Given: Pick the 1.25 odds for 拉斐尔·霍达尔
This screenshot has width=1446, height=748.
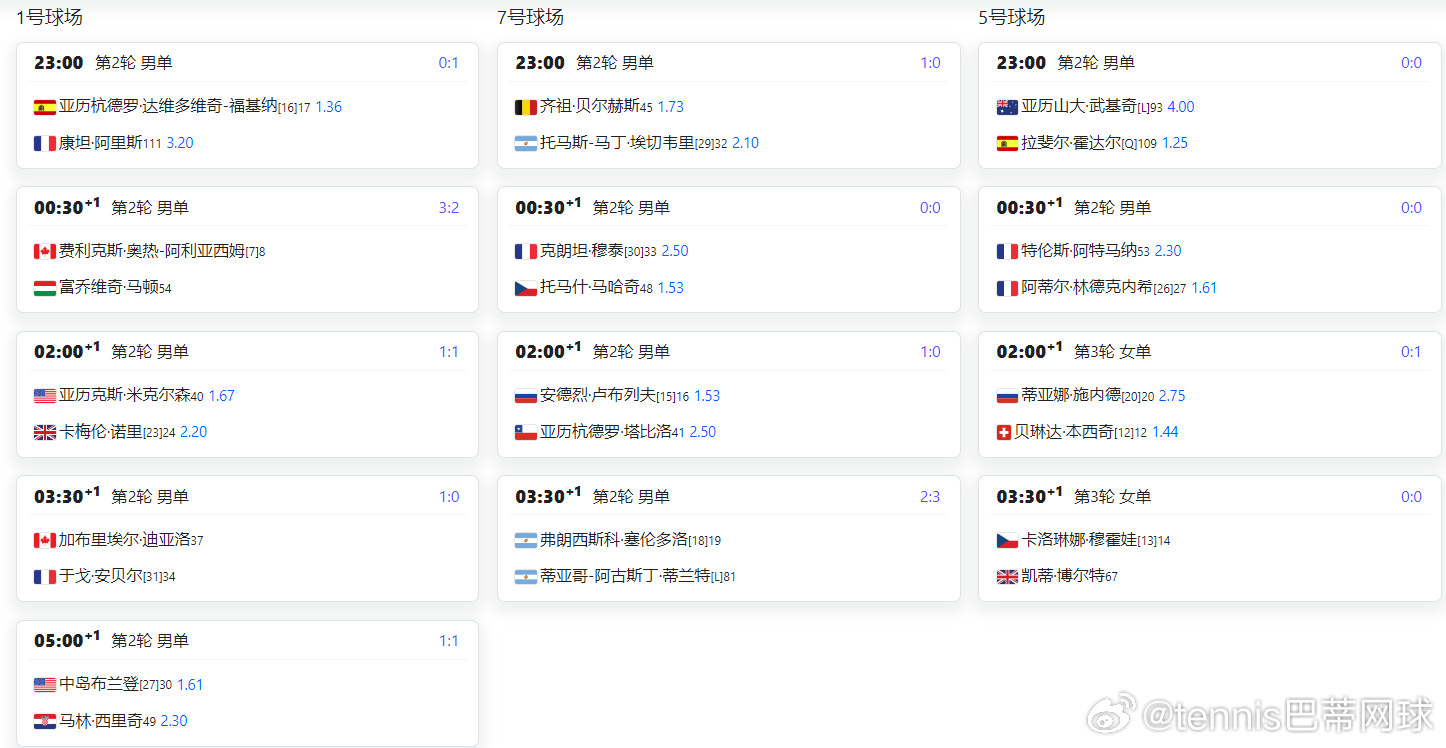Looking at the screenshot, I should click(1175, 143).
